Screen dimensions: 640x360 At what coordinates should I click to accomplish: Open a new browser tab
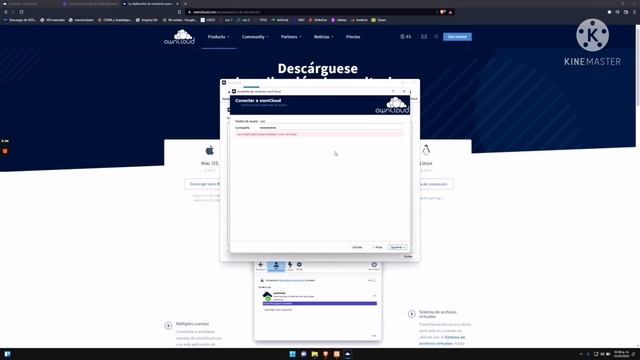click(x=185, y=4)
